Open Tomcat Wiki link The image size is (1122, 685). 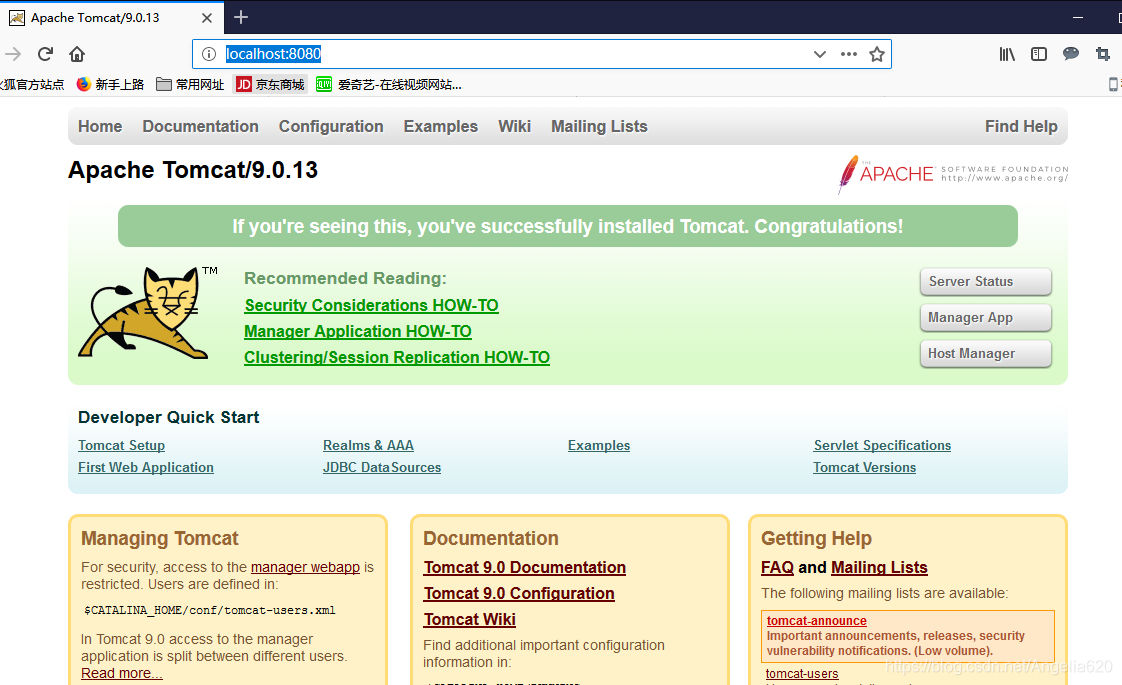click(469, 620)
